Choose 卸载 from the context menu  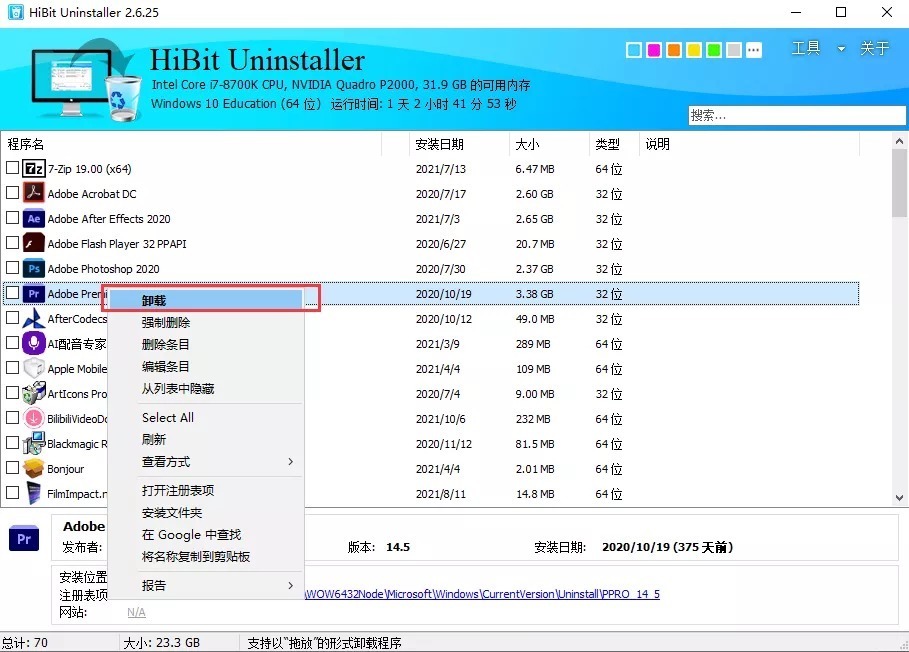[206, 300]
